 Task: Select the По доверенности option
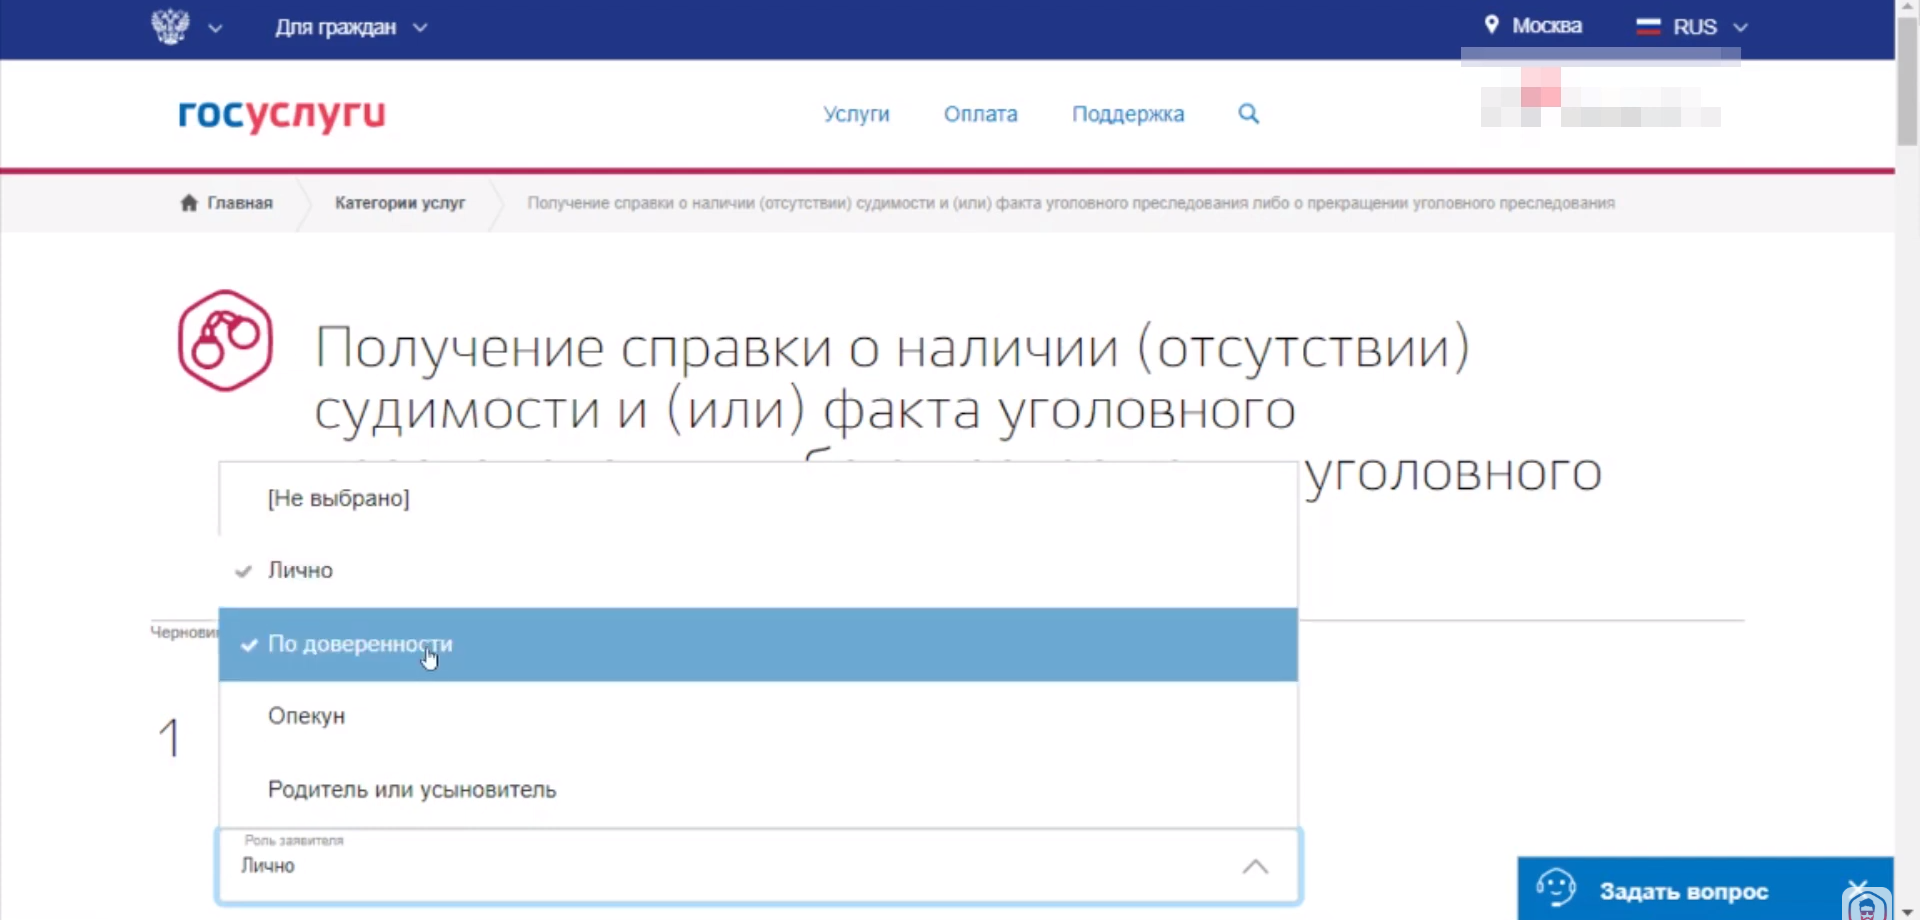(360, 644)
